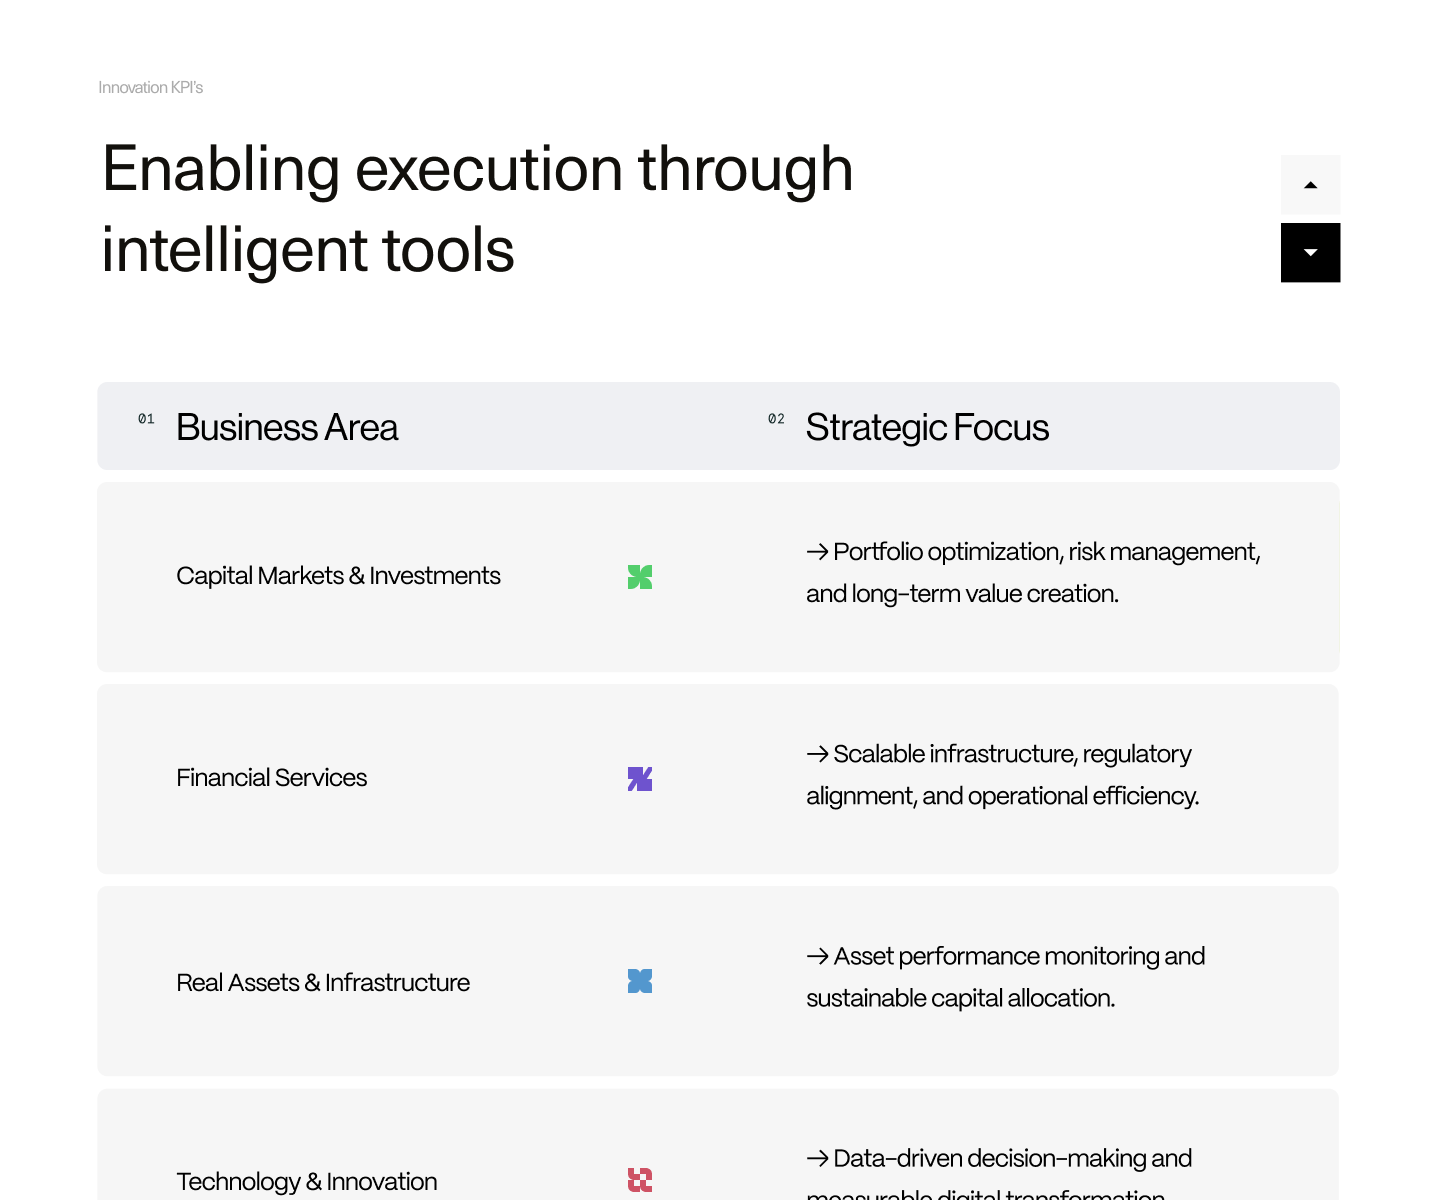
Task: Click the 02 column number marker
Action: click(776, 419)
